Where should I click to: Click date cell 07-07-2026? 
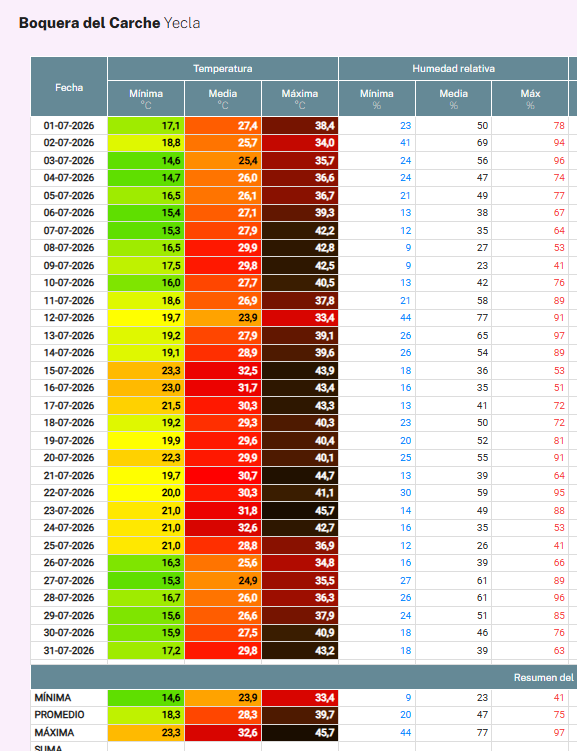coord(69,230)
